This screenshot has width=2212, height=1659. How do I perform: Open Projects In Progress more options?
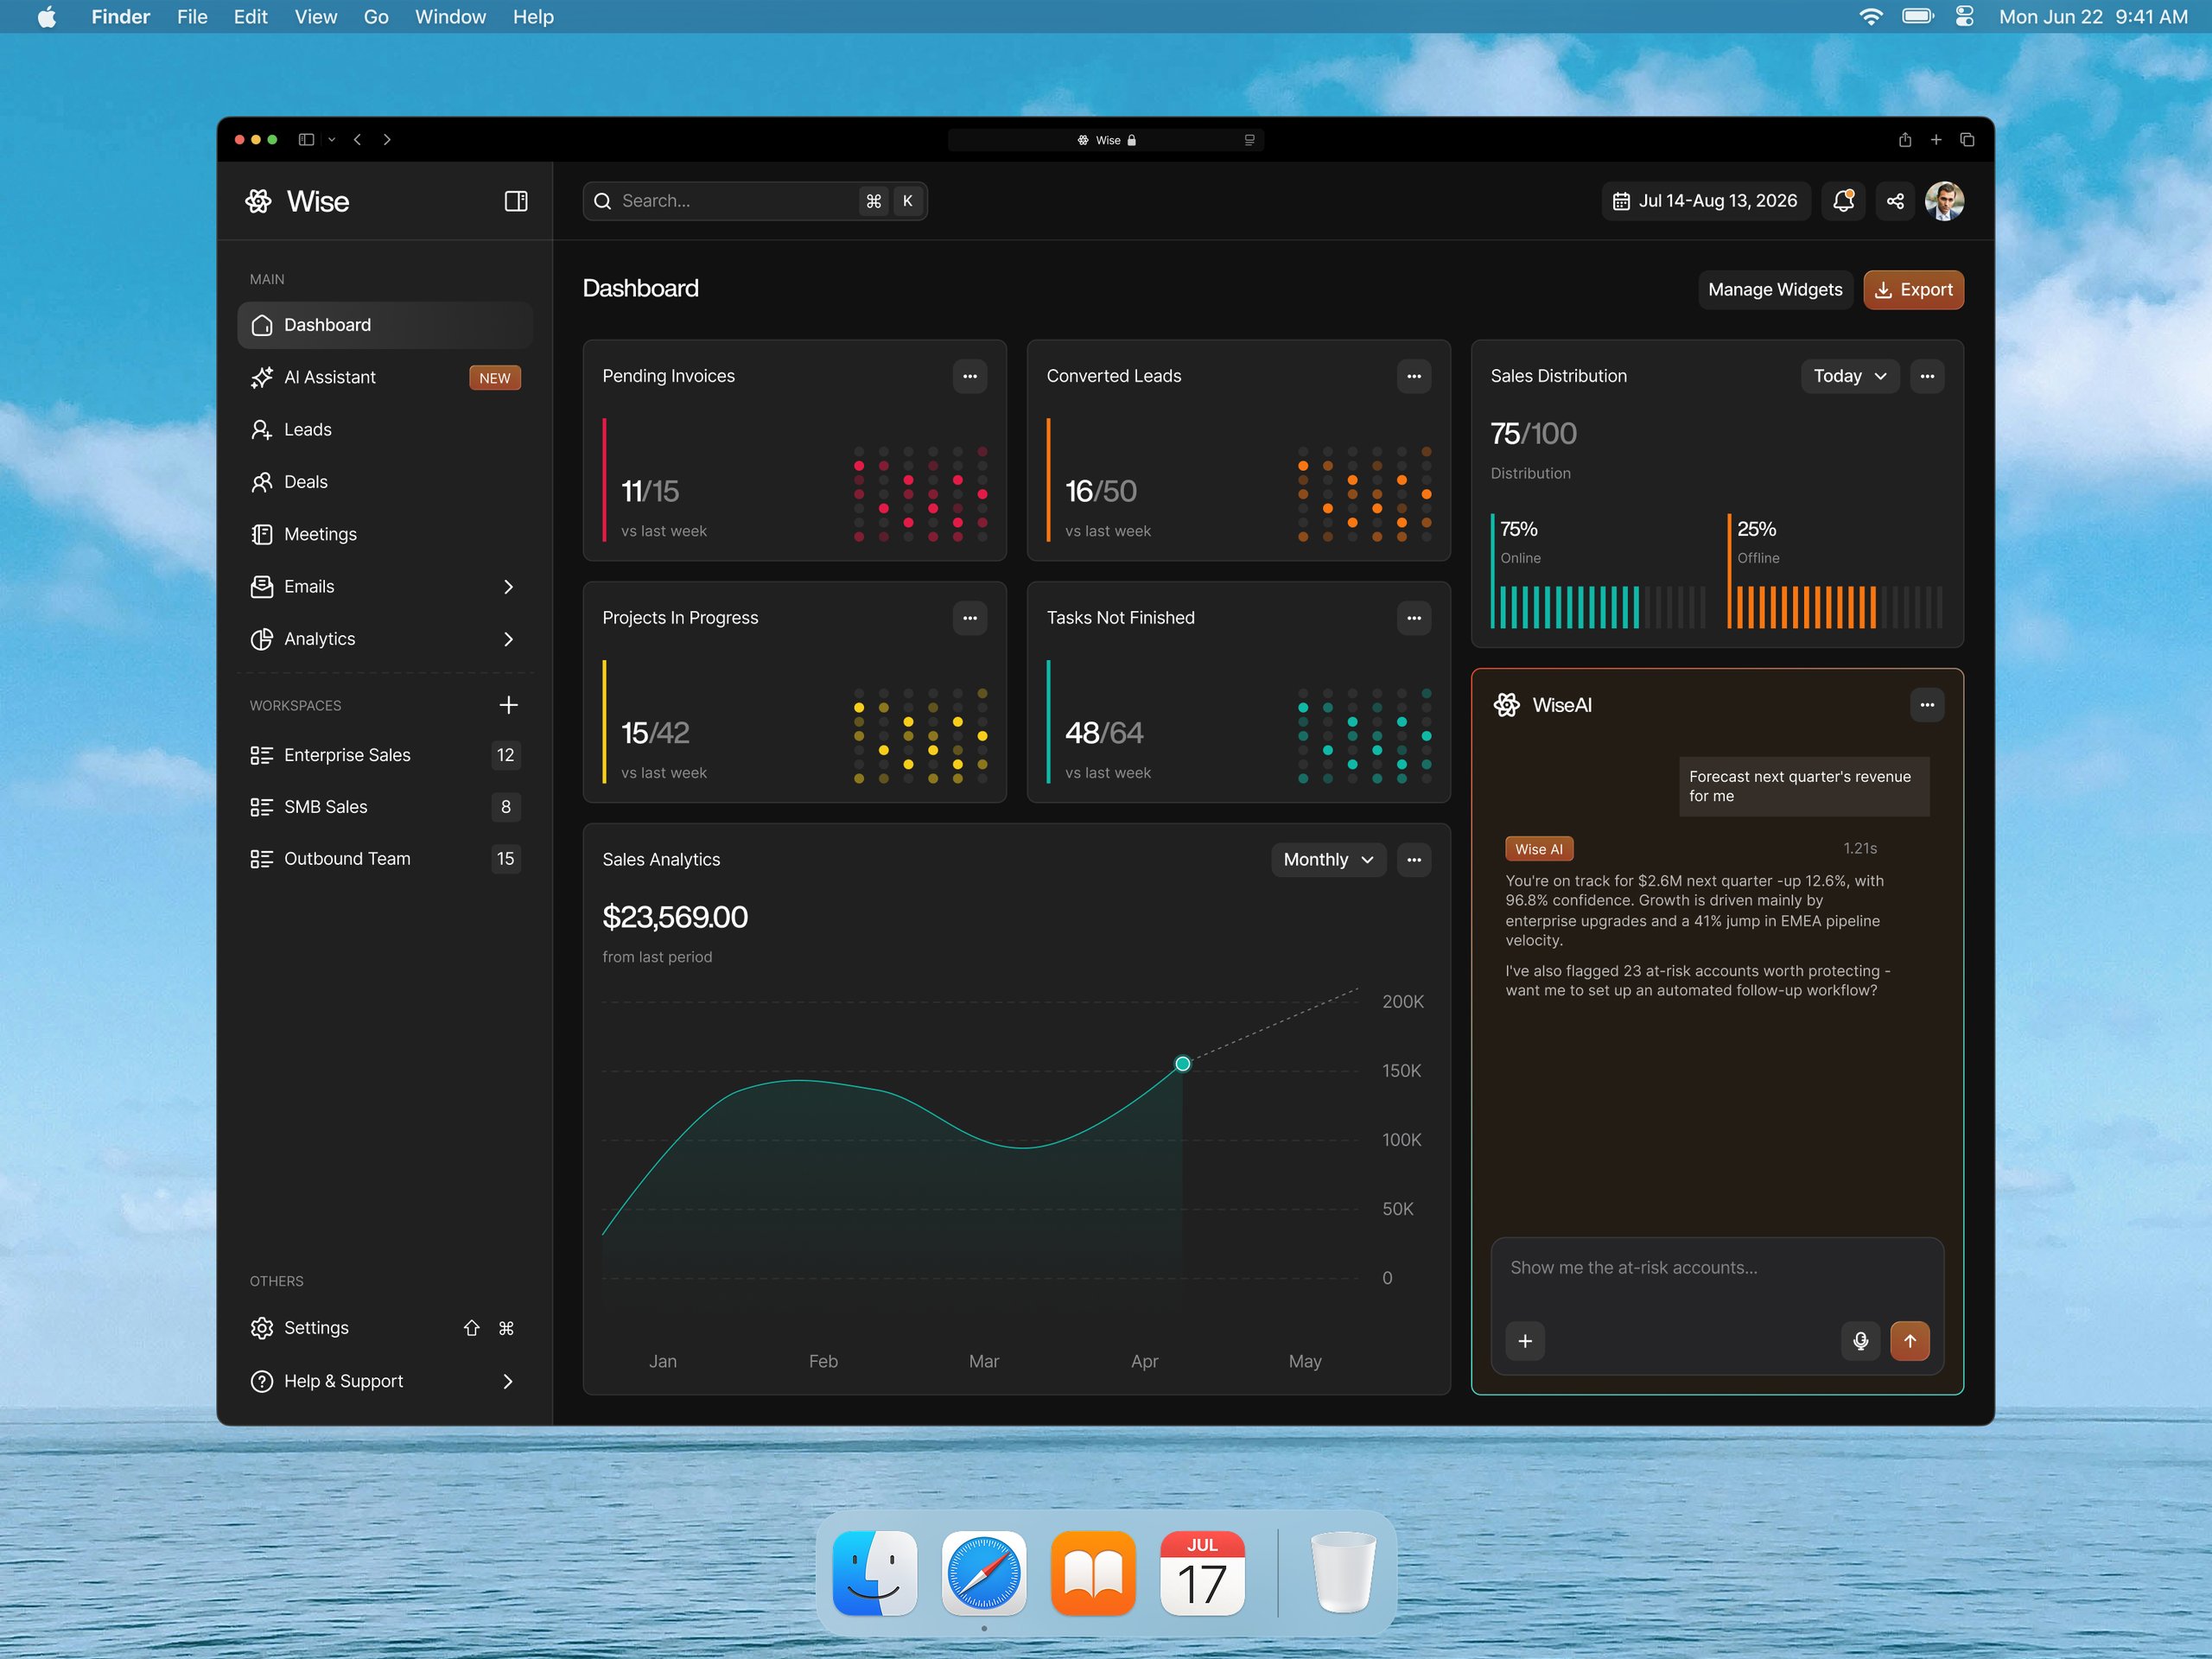click(969, 618)
